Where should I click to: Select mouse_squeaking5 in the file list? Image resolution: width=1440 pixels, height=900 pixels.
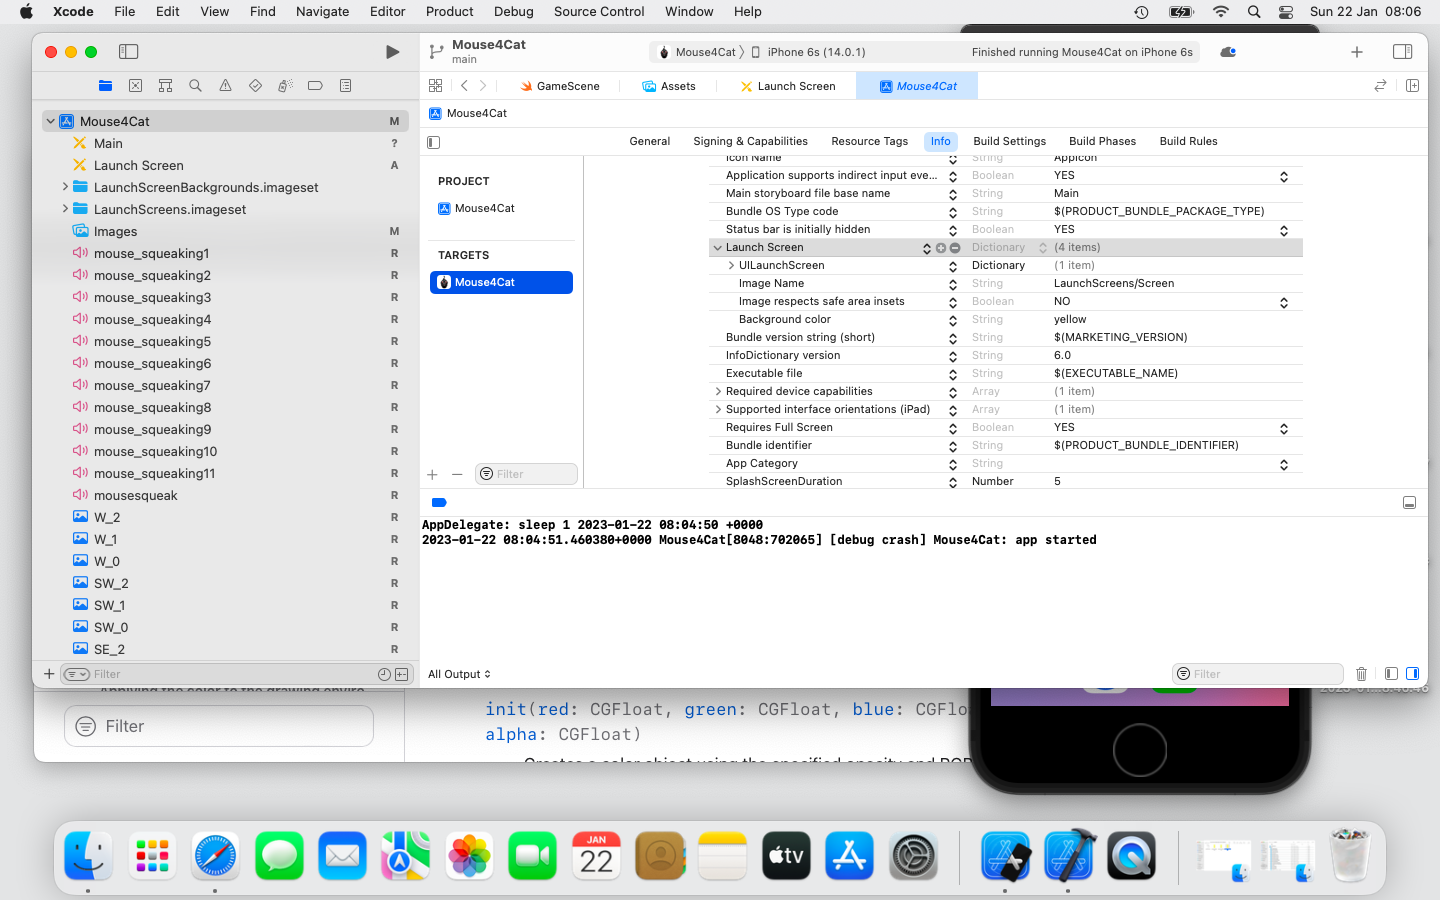point(152,341)
